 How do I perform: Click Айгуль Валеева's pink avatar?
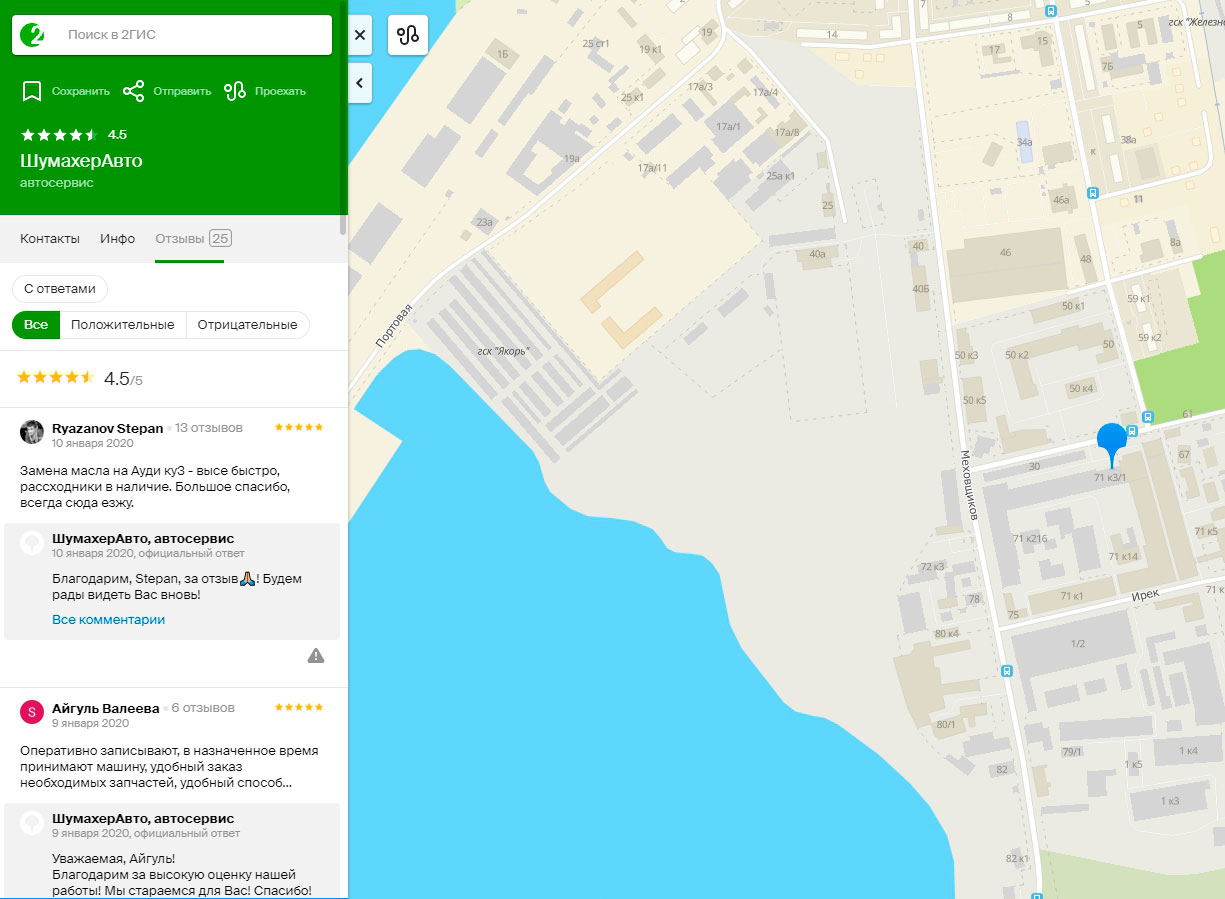point(32,712)
